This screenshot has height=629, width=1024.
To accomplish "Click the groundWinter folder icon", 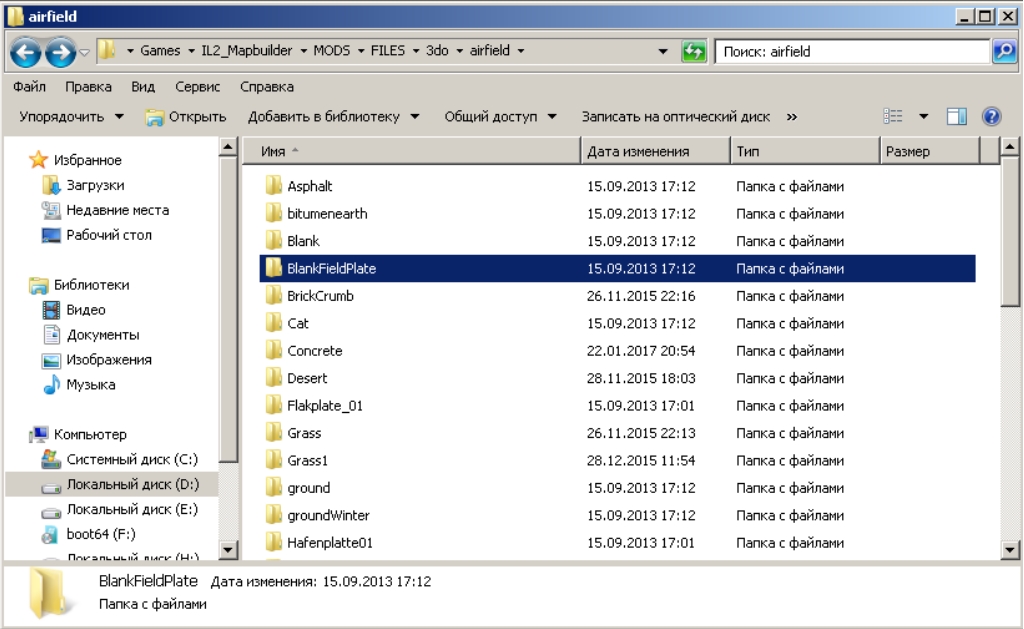I will point(274,515).
